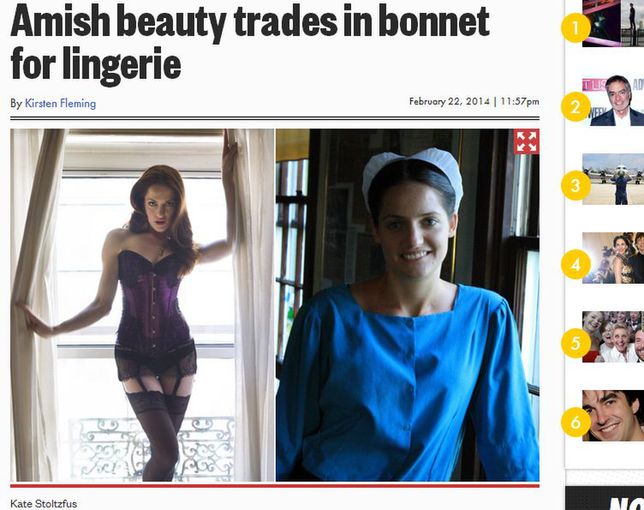Open the first trending story thumbnail
This screenshot has height=510, width=644.
[613, 23]
